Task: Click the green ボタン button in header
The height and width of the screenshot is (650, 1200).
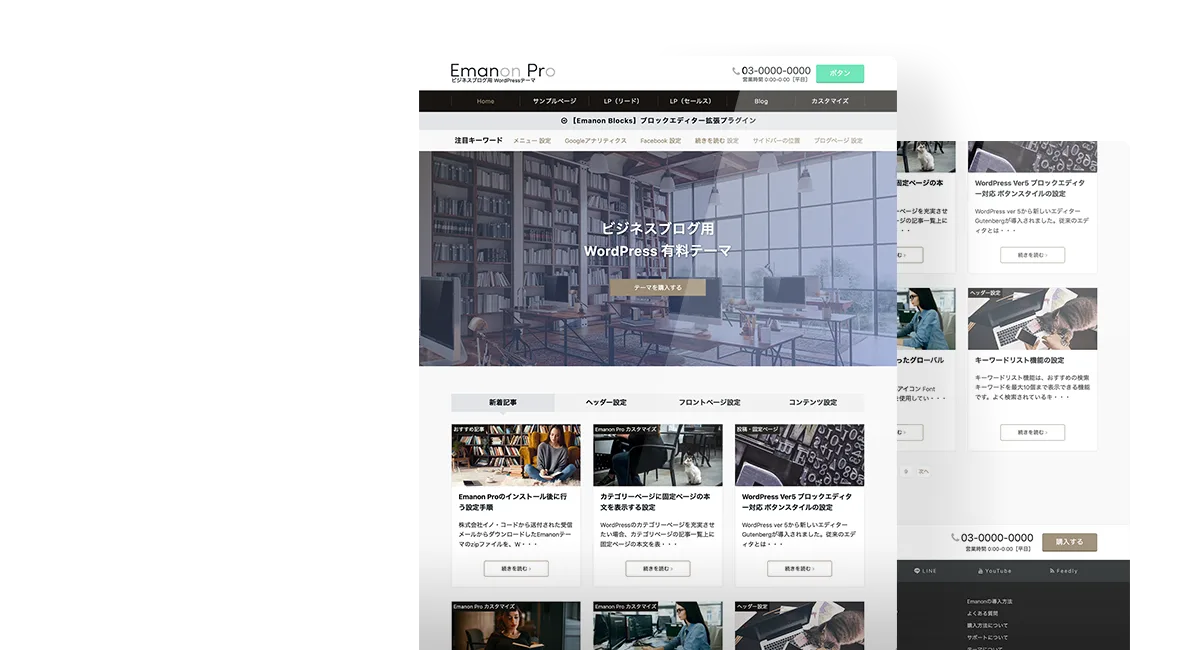Action: (x=840, y=73)
